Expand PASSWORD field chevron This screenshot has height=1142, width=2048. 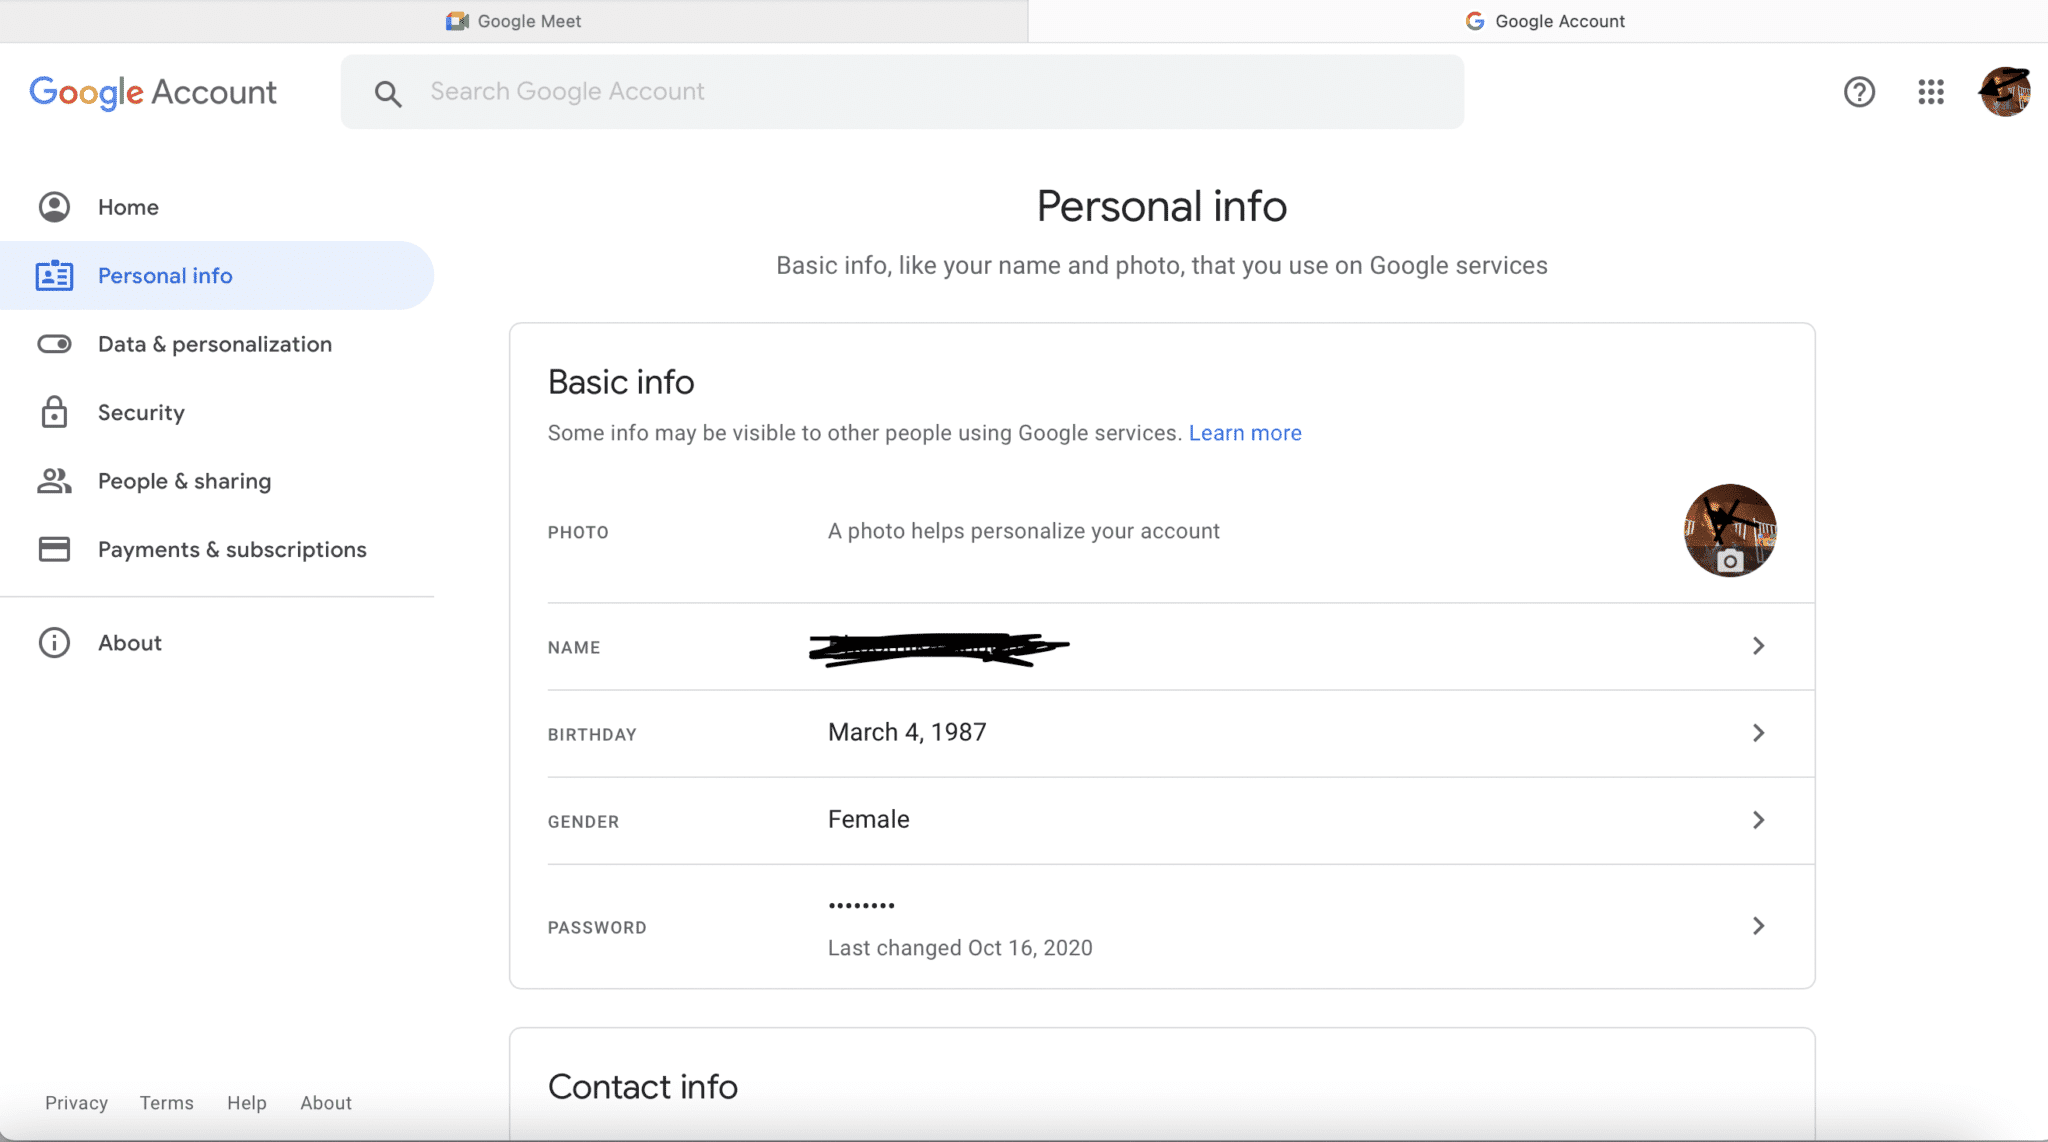coord(1756,925)
